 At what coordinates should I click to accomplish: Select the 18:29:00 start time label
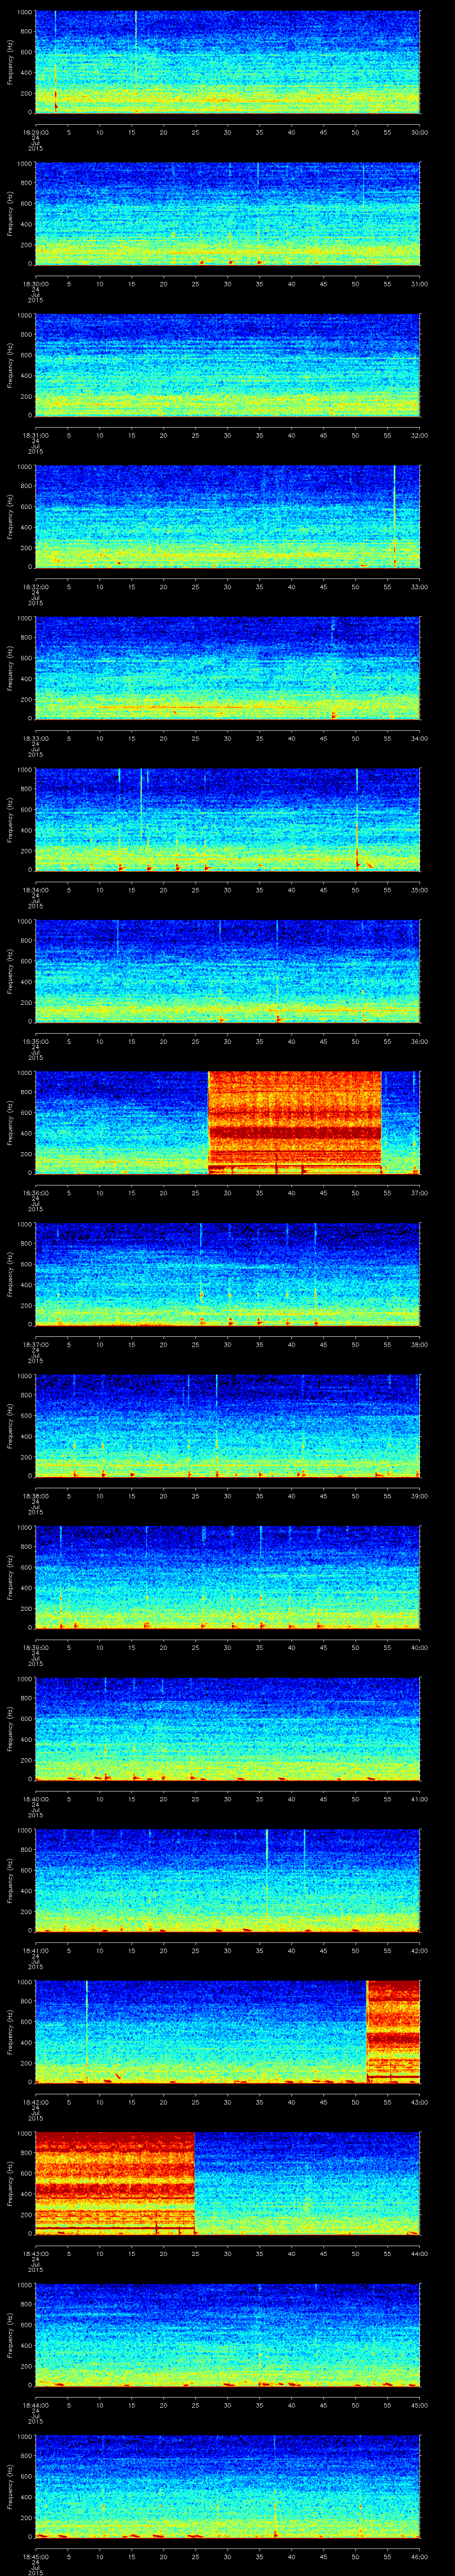point(35,131)
